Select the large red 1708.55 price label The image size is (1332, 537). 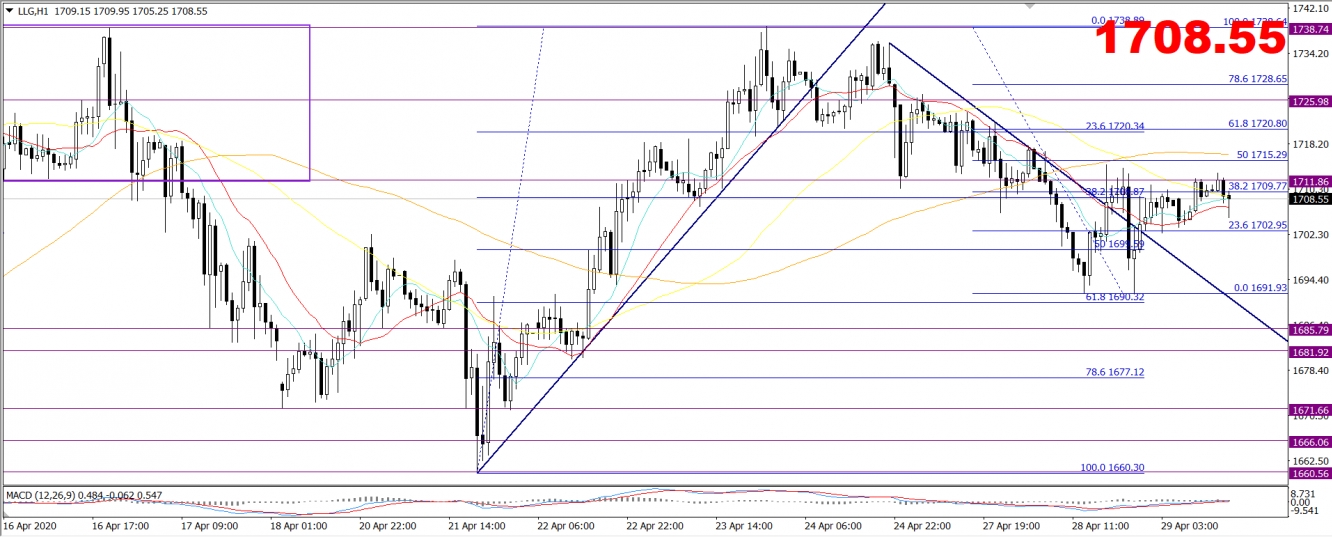(1189, 39)
